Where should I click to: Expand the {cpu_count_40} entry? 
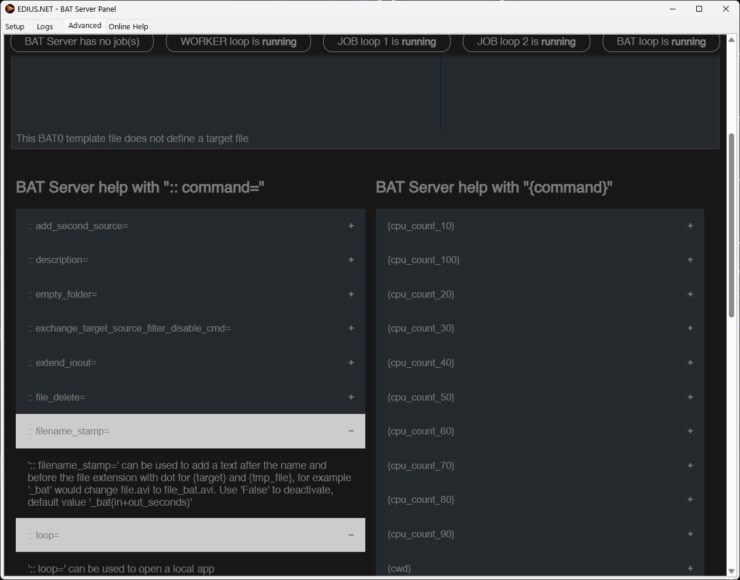tap(540, 362)
